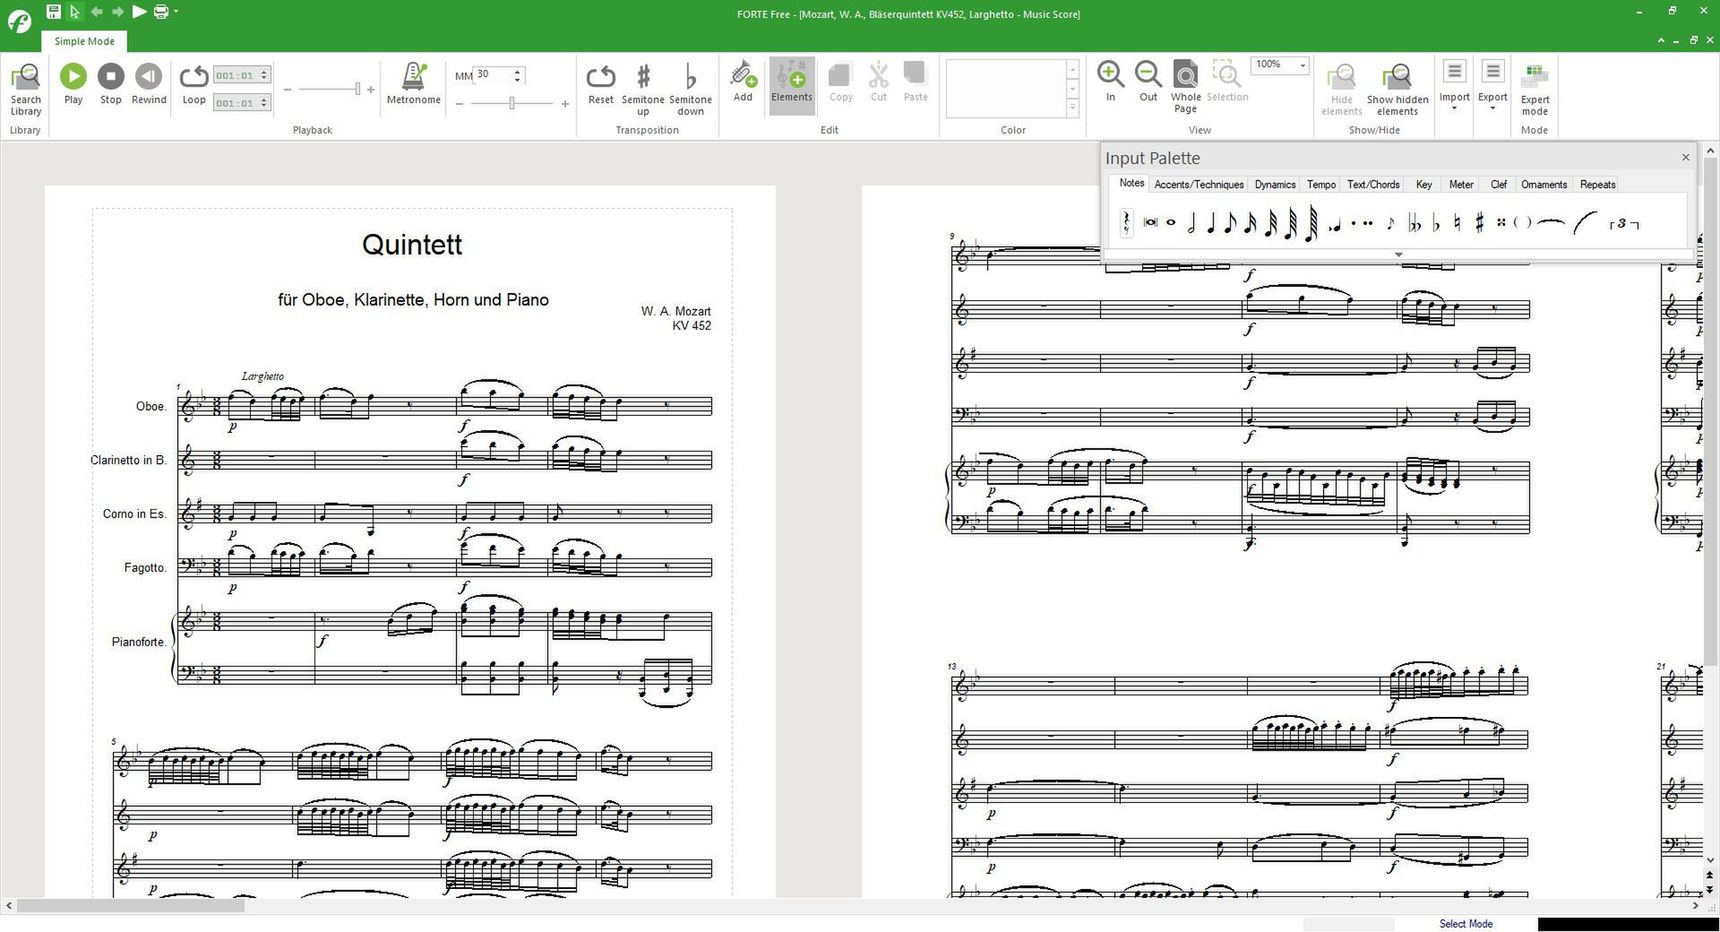Transpose a semitone up with sharp icon
Viewport: 1720px width, 932px height.
pyautogui.click(x=643, y=90)
